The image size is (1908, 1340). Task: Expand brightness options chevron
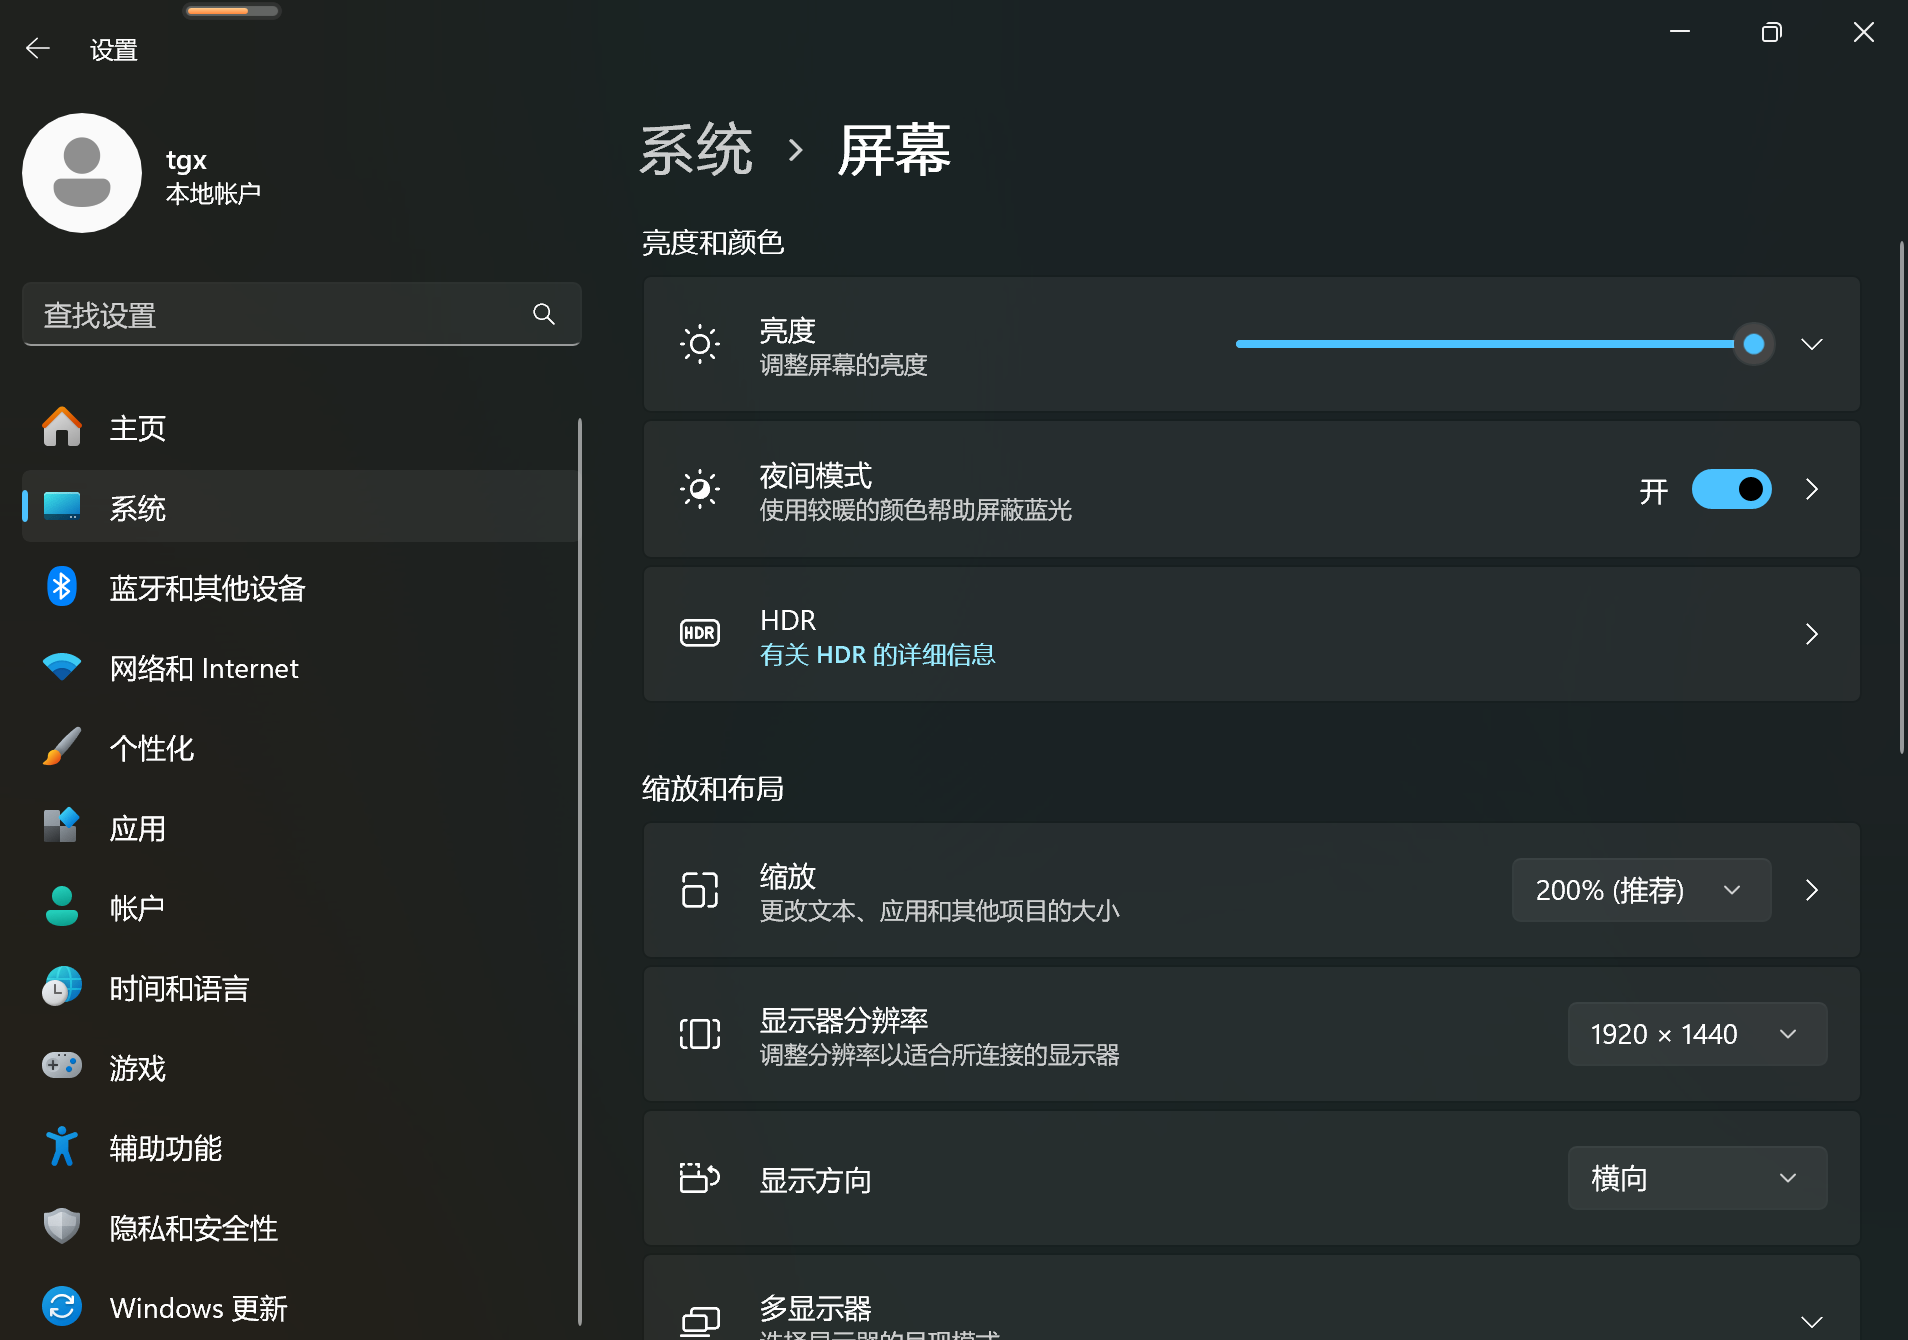pos(1812,344)
